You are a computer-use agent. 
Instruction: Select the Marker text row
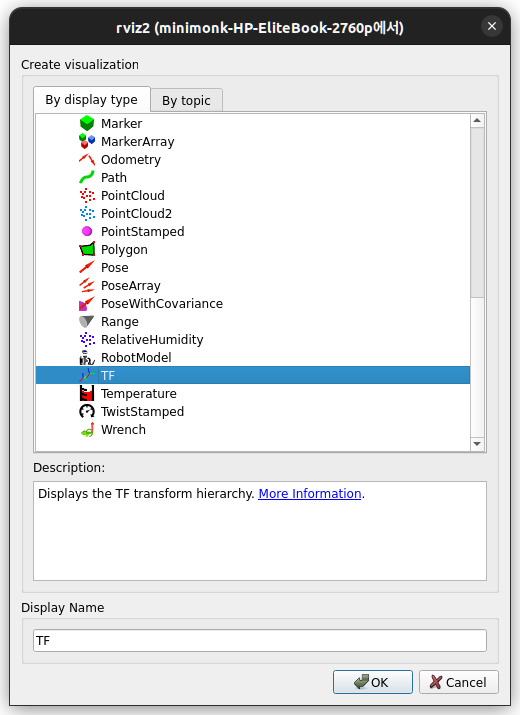[122, 124]
